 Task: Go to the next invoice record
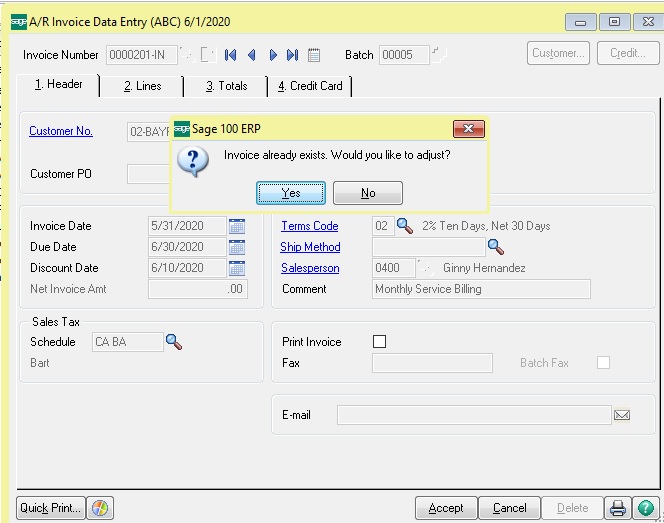tap(272, 55)
